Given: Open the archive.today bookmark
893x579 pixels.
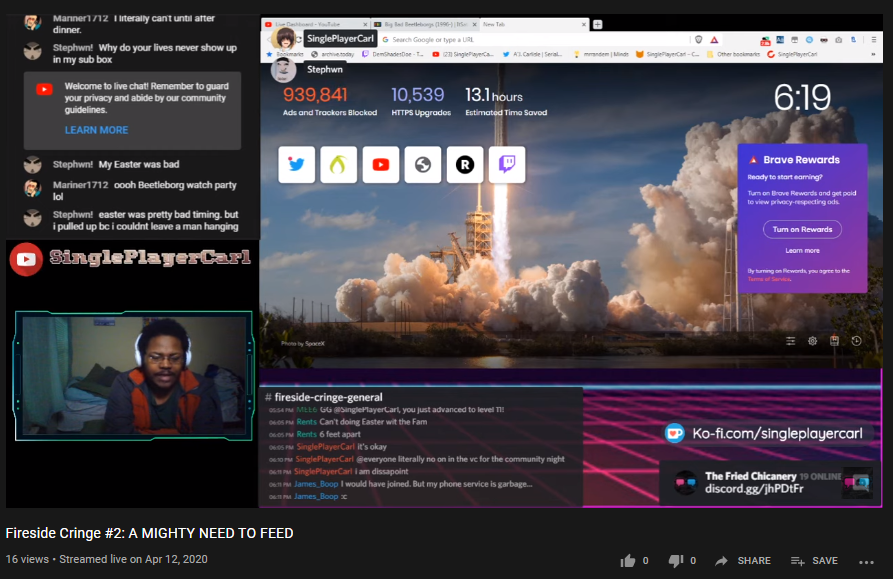Looking at the screenshot, I should 333,55.
